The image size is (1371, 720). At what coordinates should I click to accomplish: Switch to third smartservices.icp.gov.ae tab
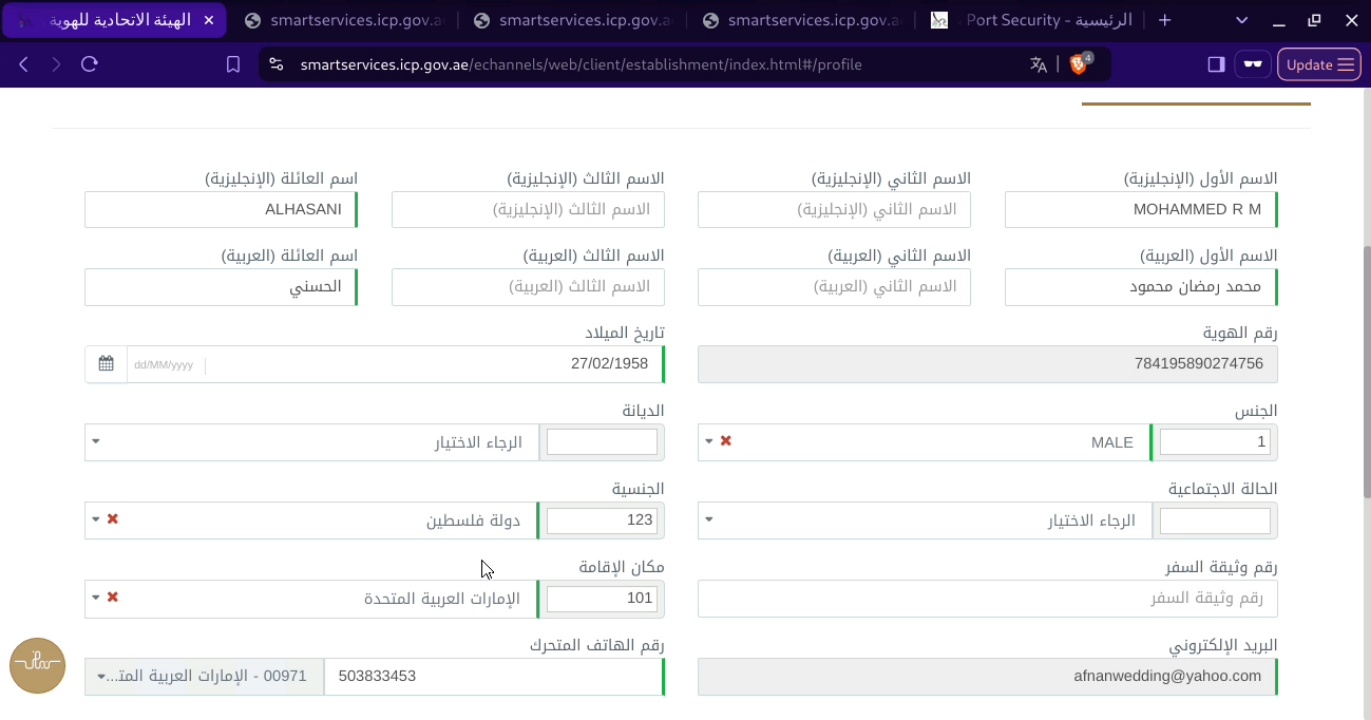coord(575,20)
